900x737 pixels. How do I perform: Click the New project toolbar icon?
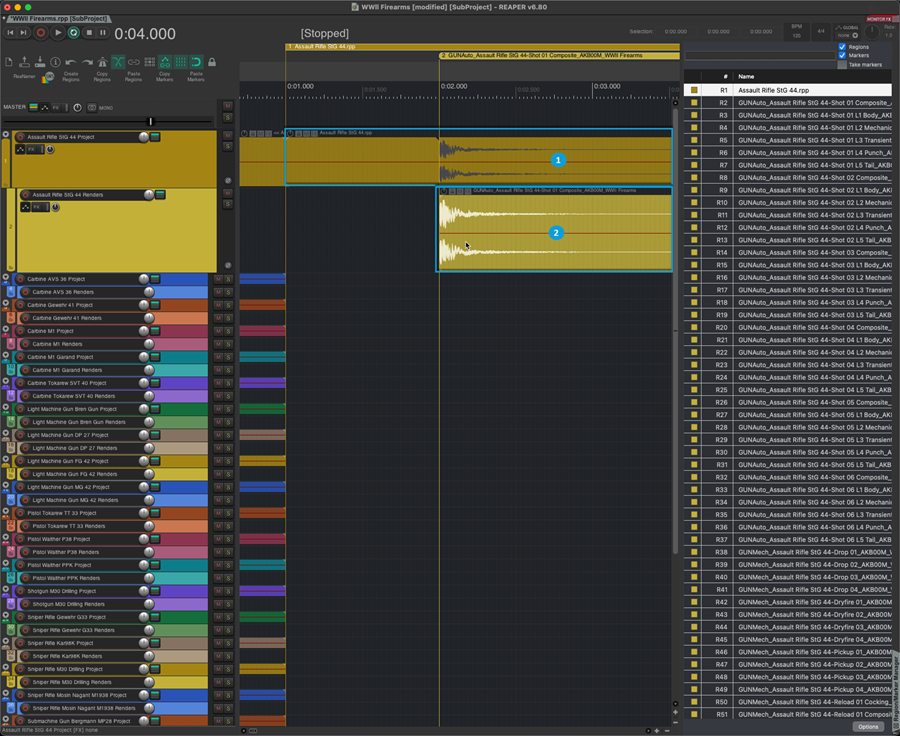pos(9,62)
